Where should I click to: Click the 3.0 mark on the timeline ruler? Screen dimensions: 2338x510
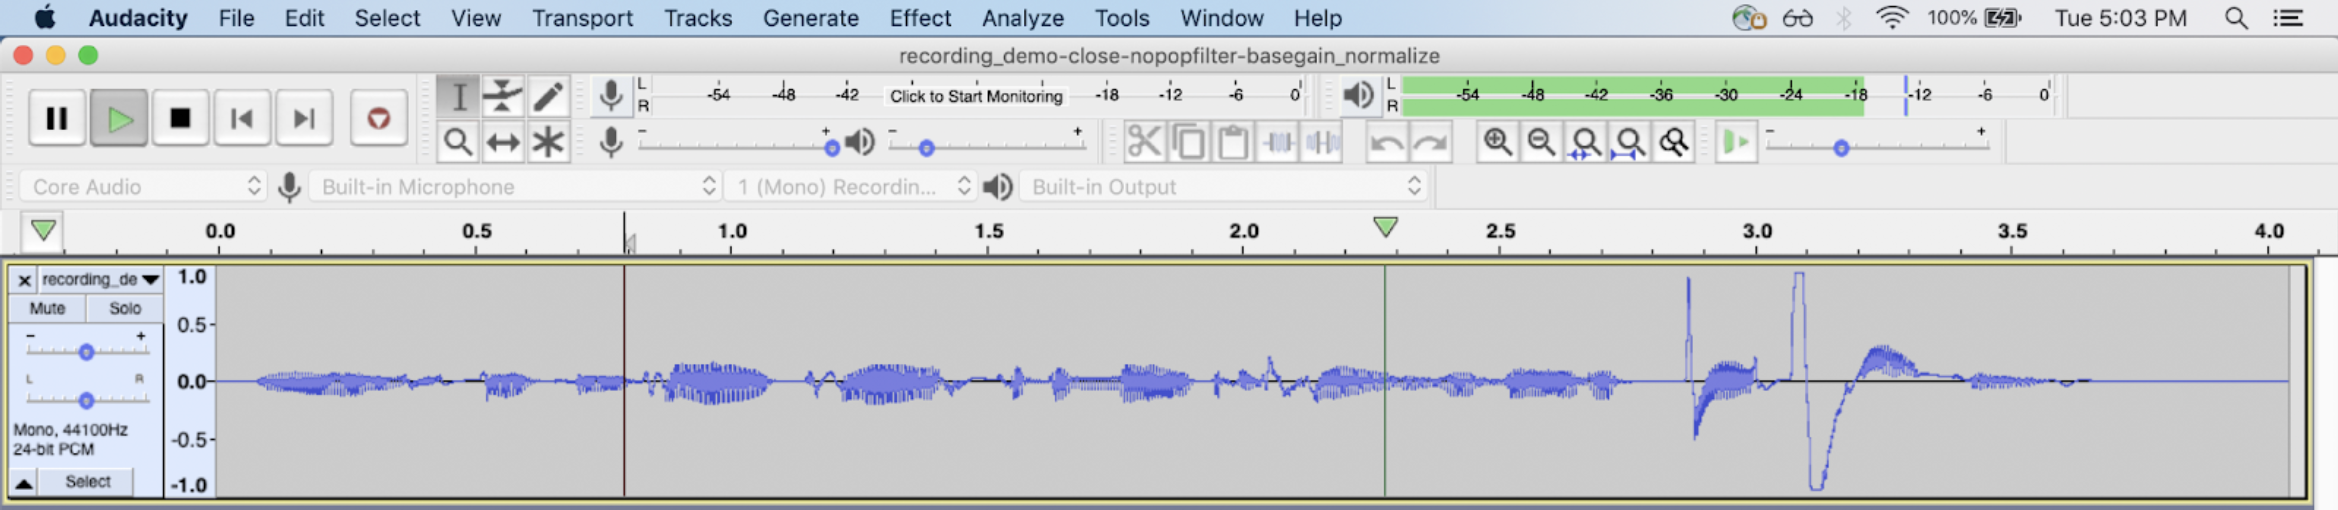pos(1757,231)
